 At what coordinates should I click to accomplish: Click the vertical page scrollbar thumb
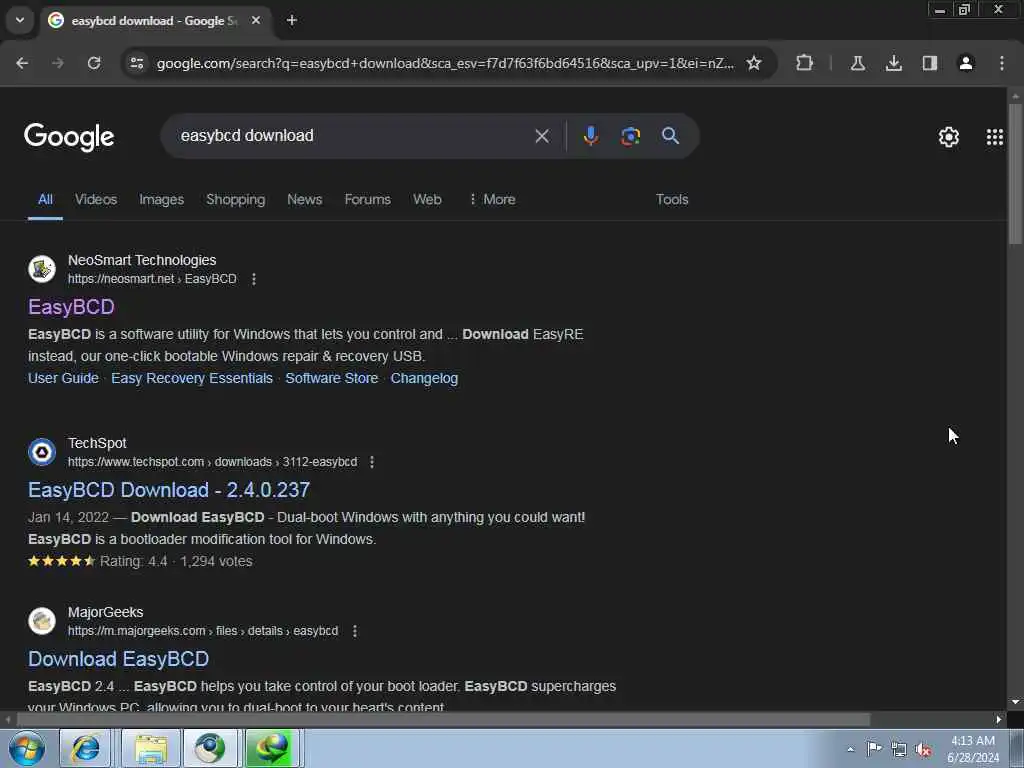coord(1015,174)
